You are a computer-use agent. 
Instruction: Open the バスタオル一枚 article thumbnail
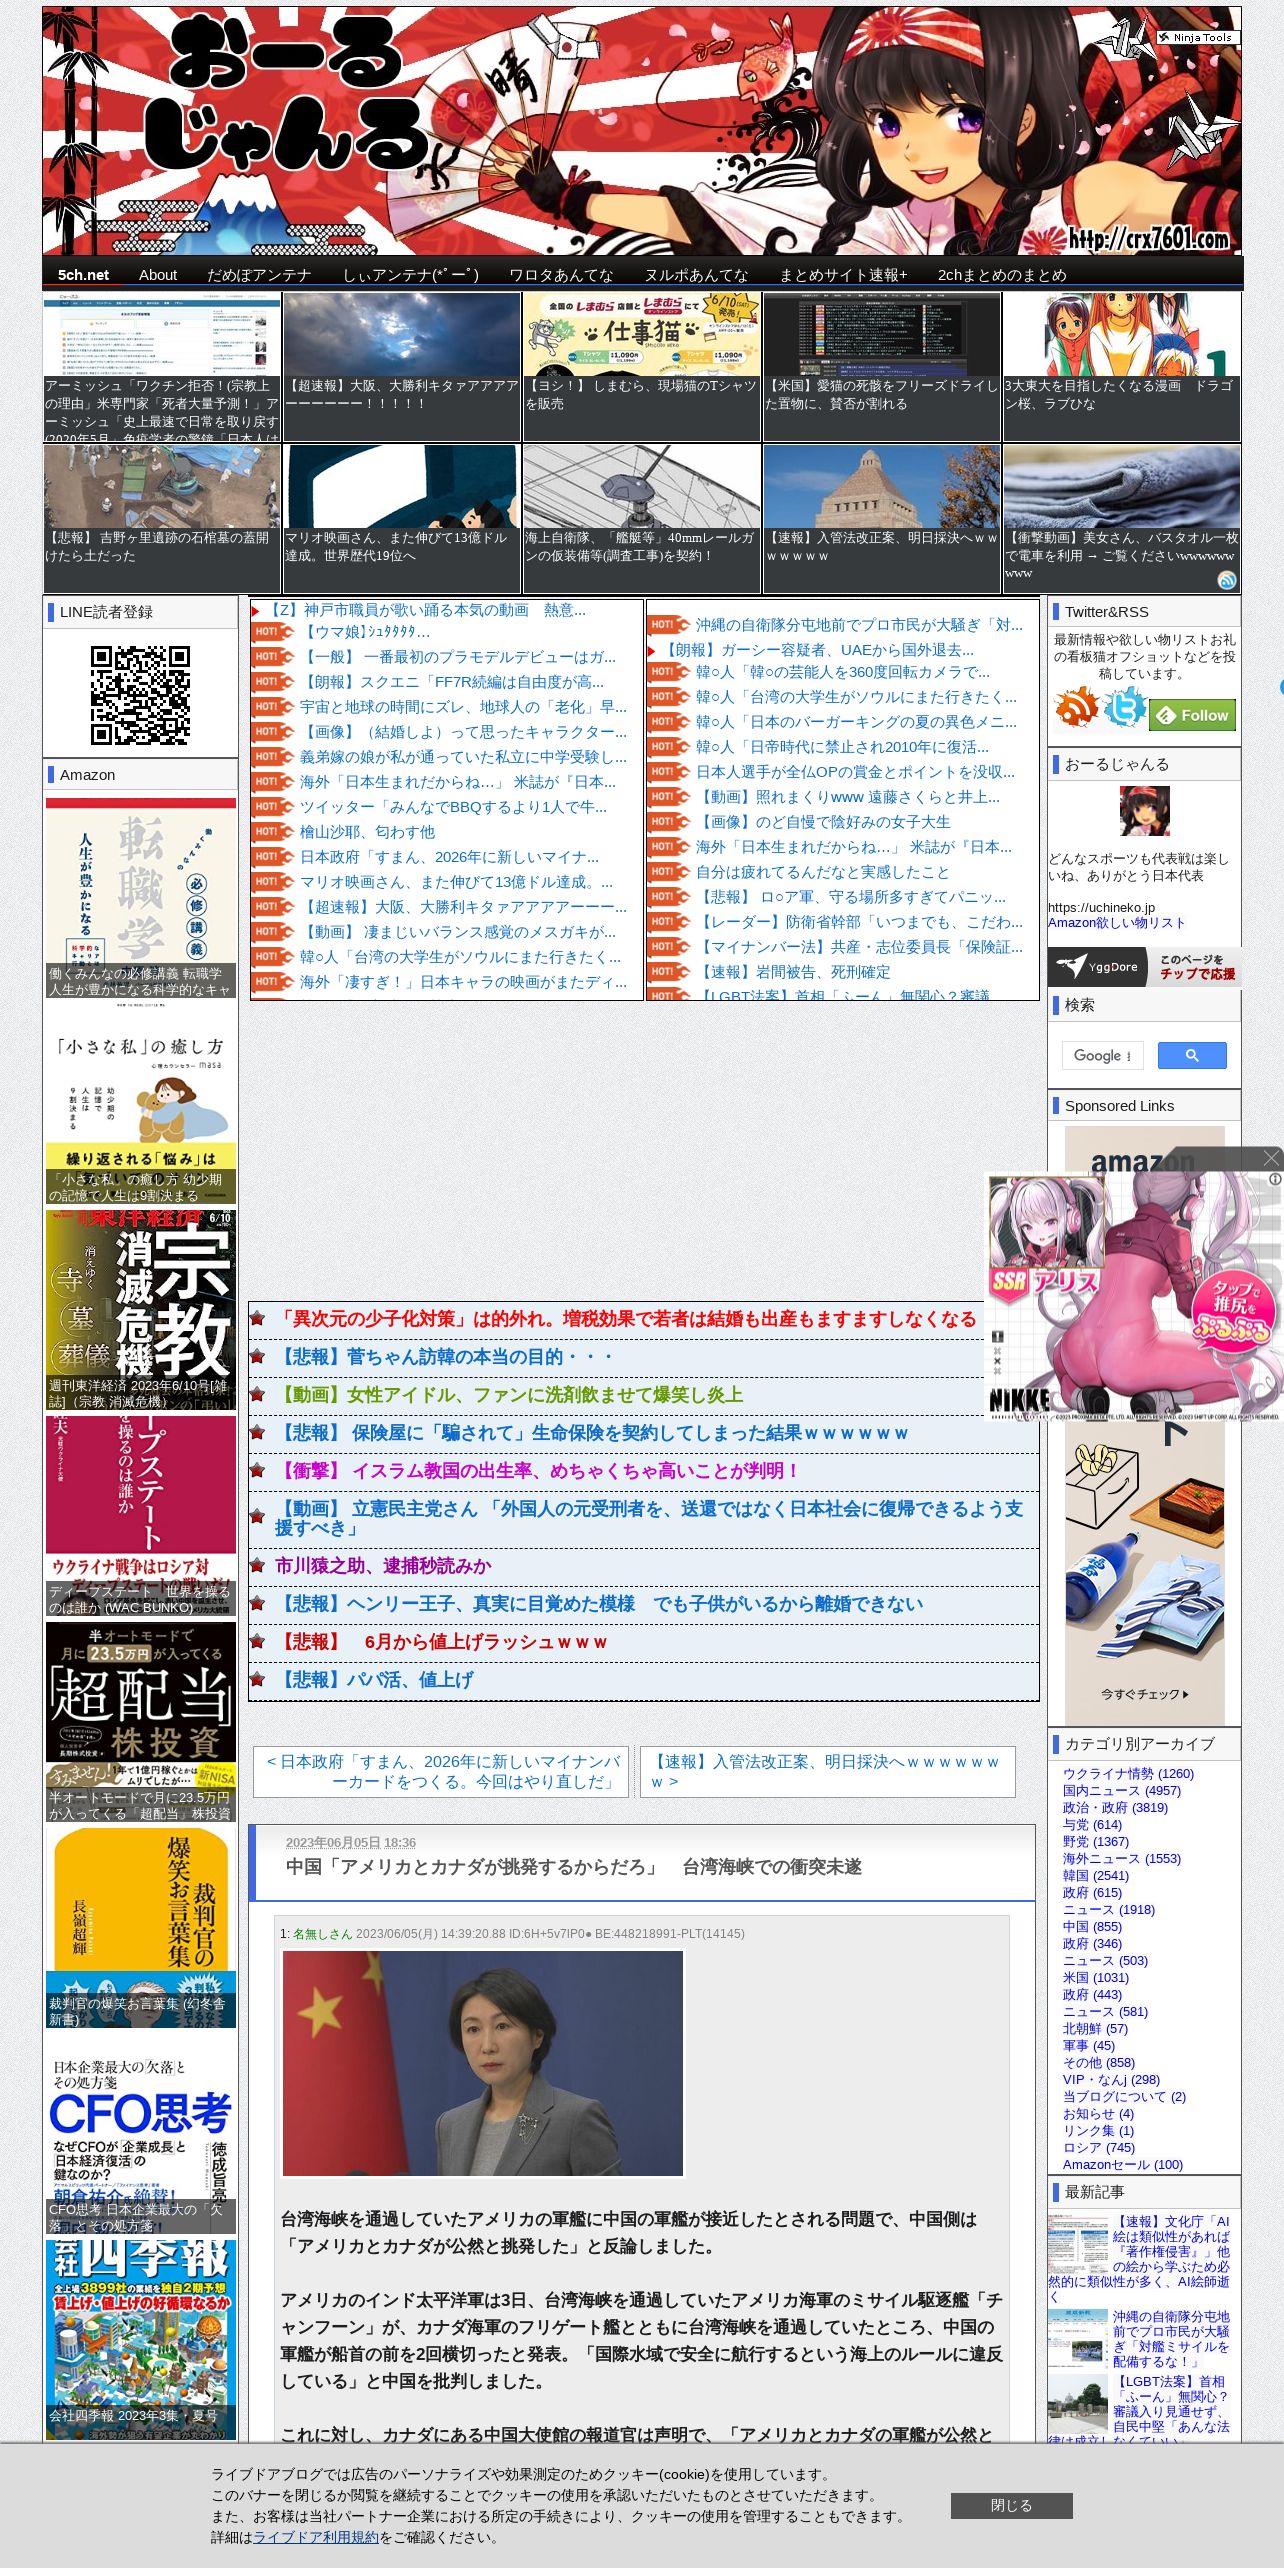[1122, 519]
